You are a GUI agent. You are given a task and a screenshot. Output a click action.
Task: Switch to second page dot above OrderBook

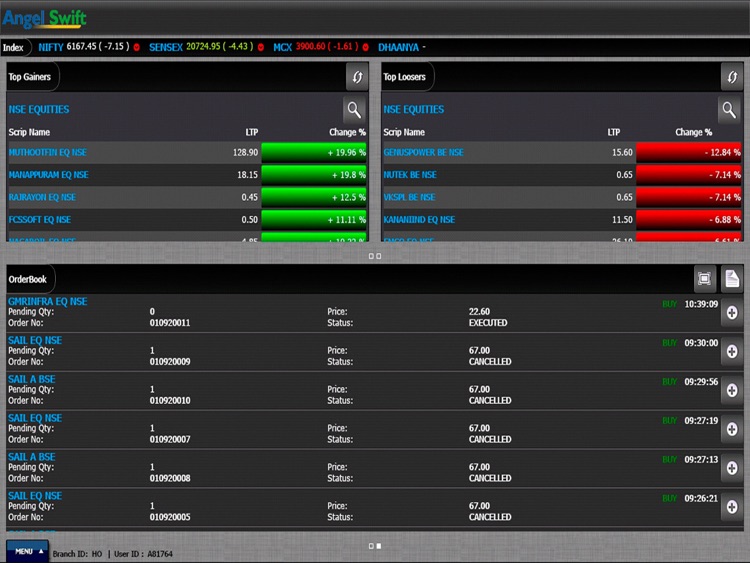pos(379,256)
